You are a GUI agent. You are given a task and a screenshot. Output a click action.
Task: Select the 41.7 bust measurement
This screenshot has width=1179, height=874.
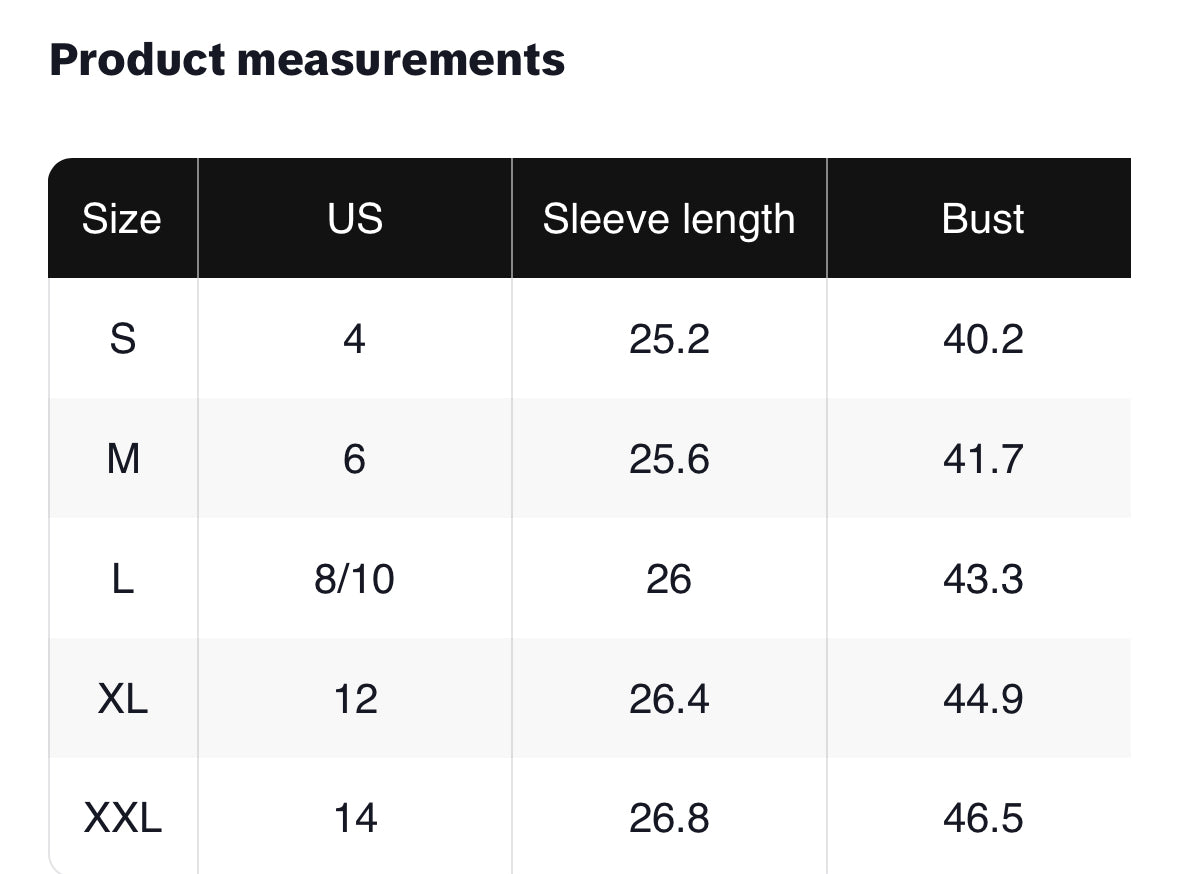(x=983, y=459)
